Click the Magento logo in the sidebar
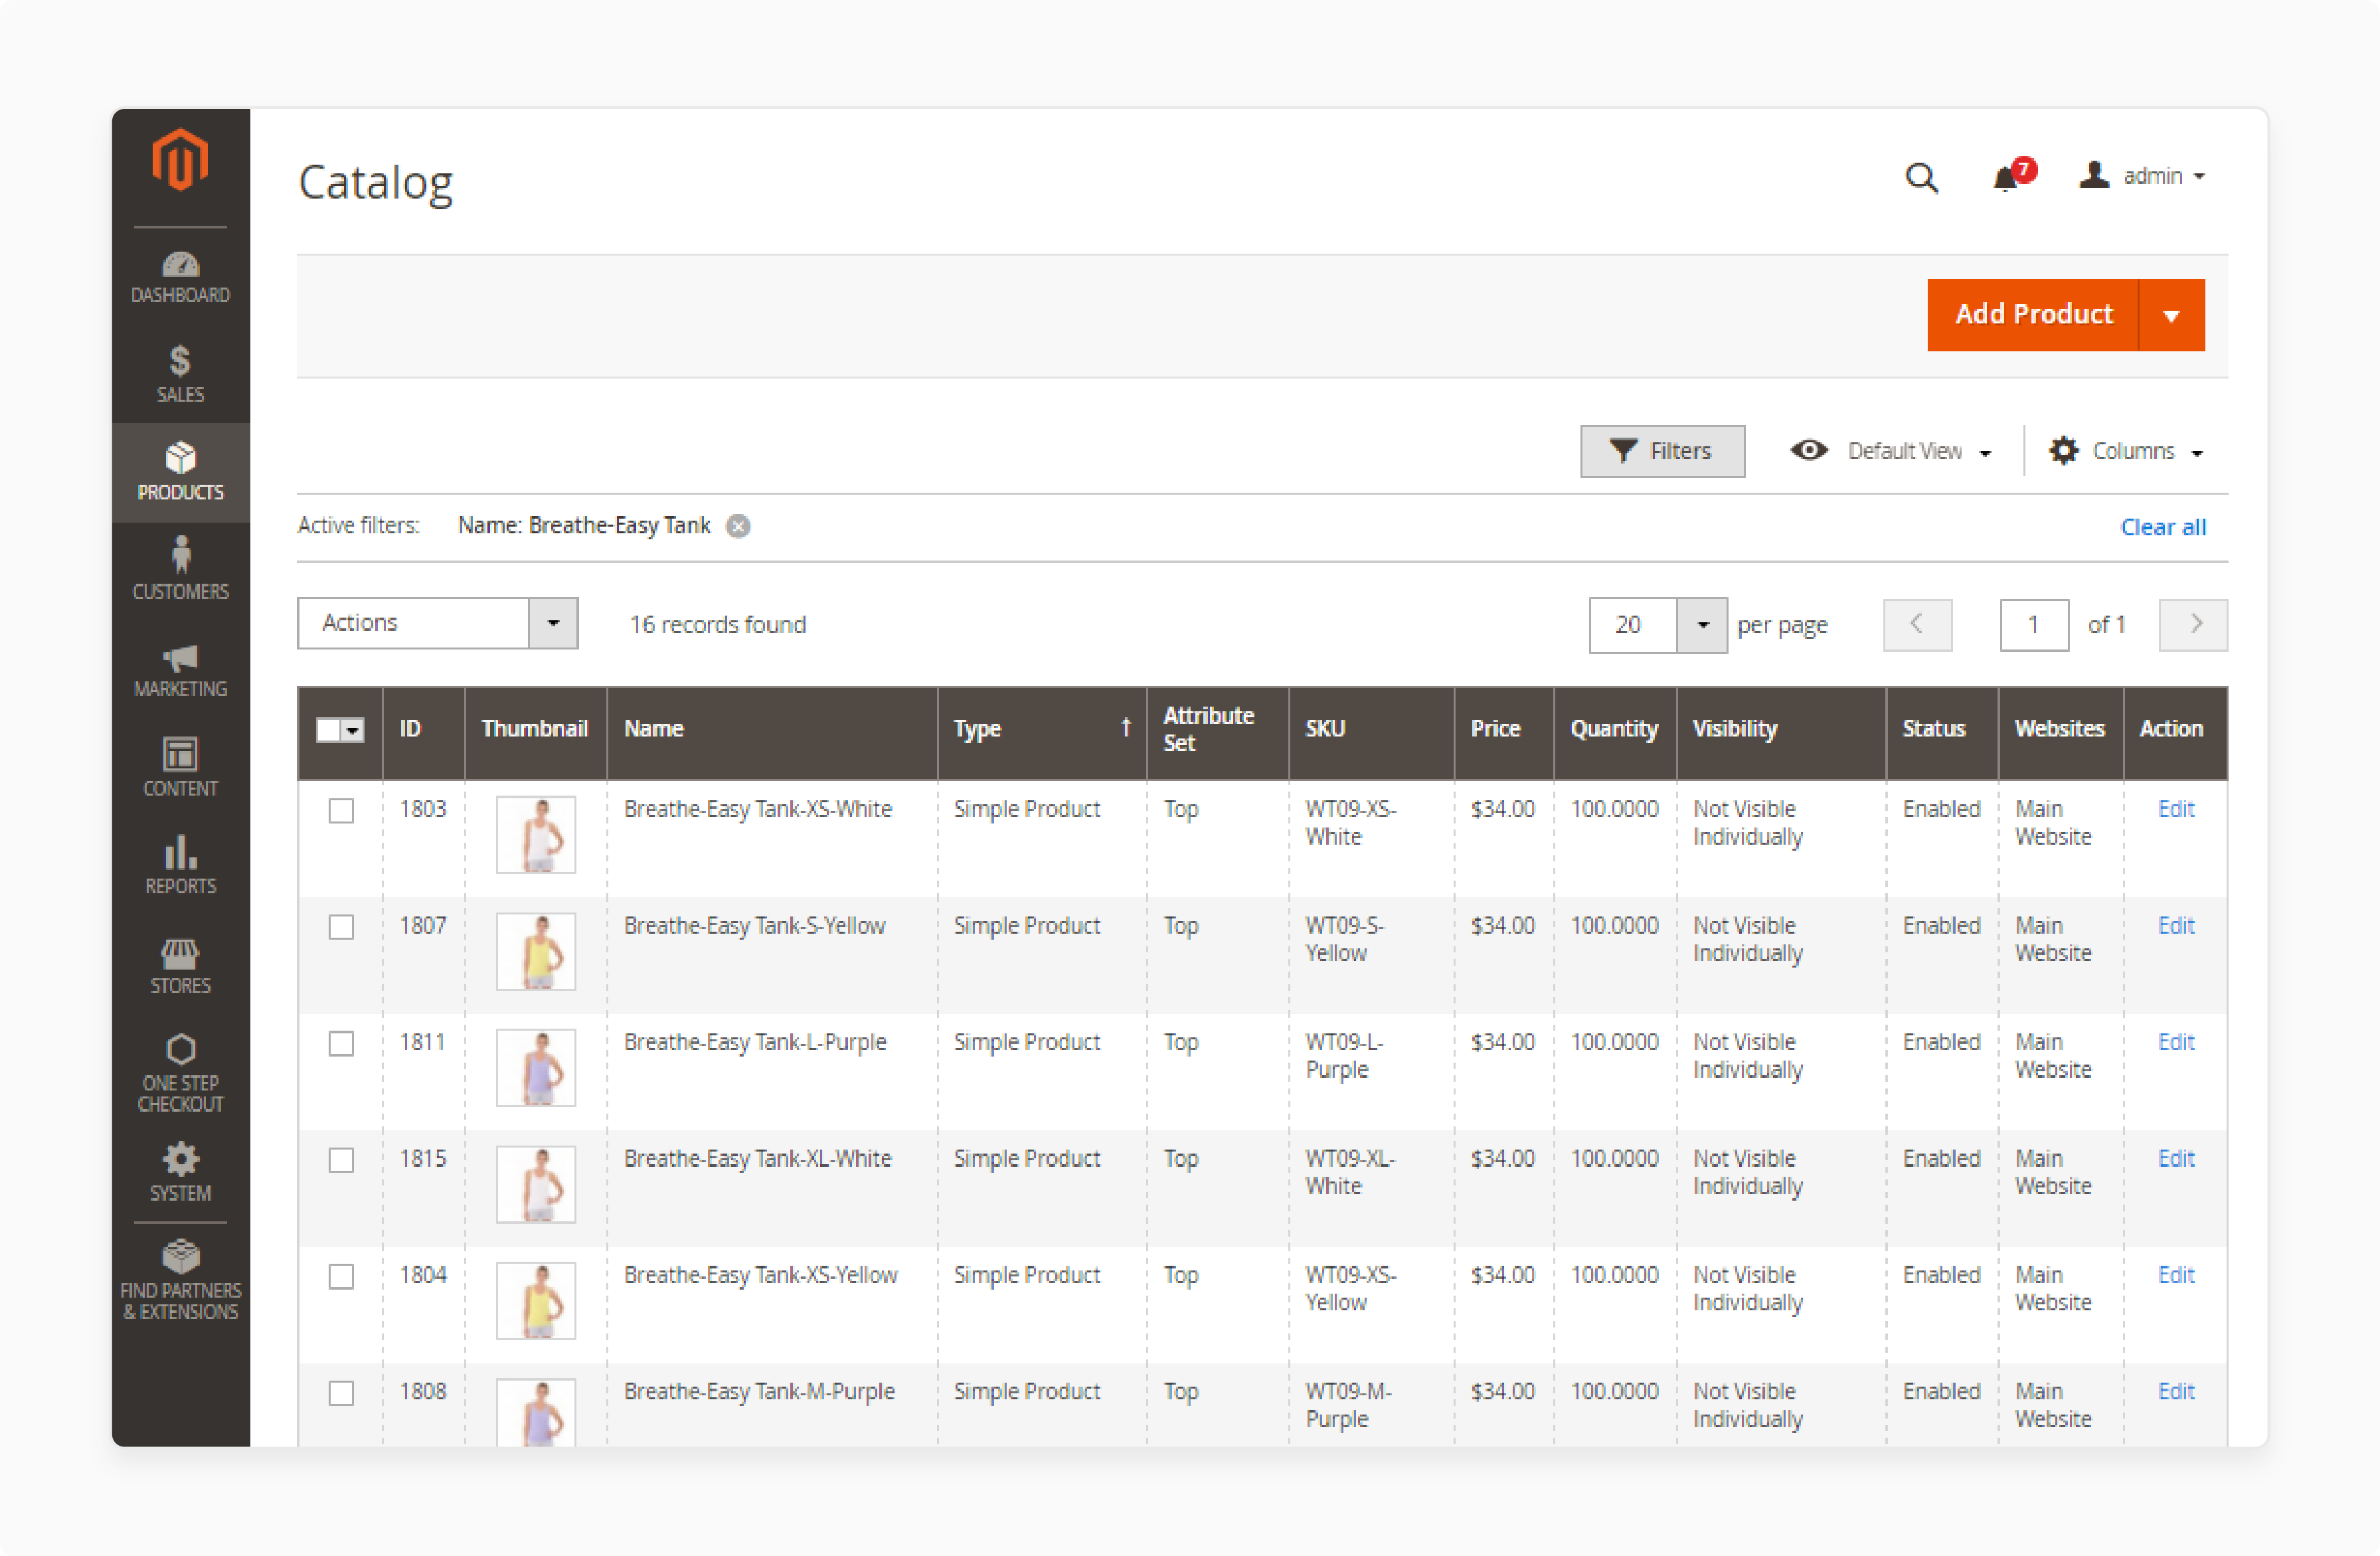2380x1556 pixels. (180, 160)
